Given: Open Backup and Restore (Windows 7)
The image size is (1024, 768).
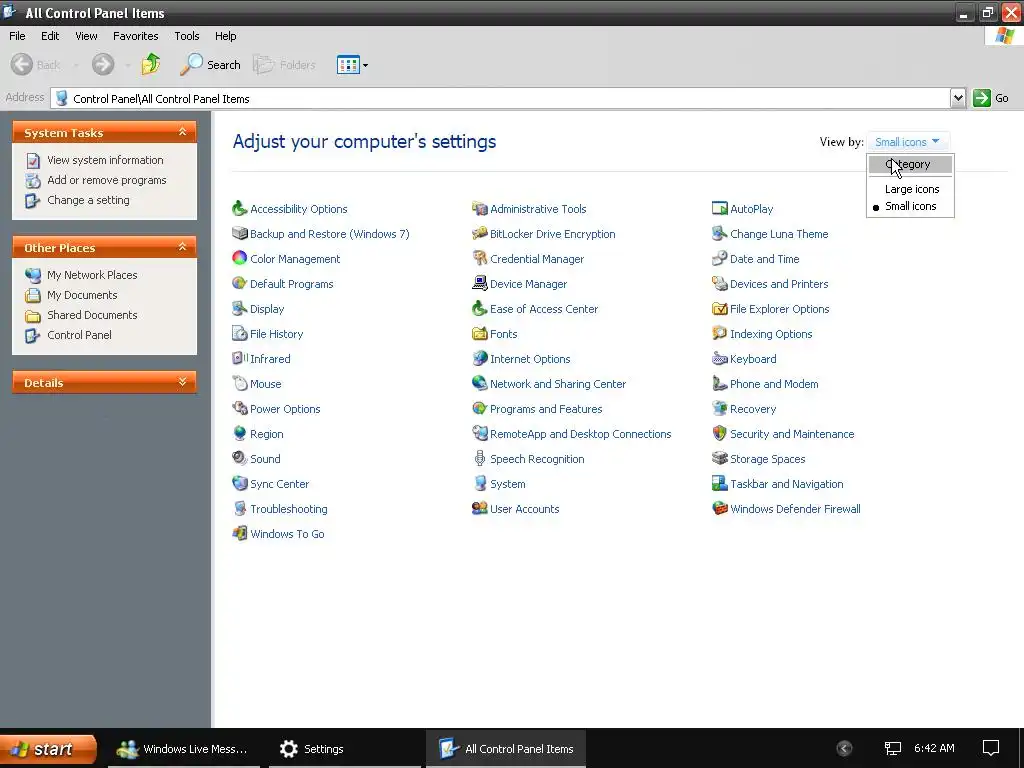Looking at the screenshot, I should pyautogui.click(x=329, y=234).
